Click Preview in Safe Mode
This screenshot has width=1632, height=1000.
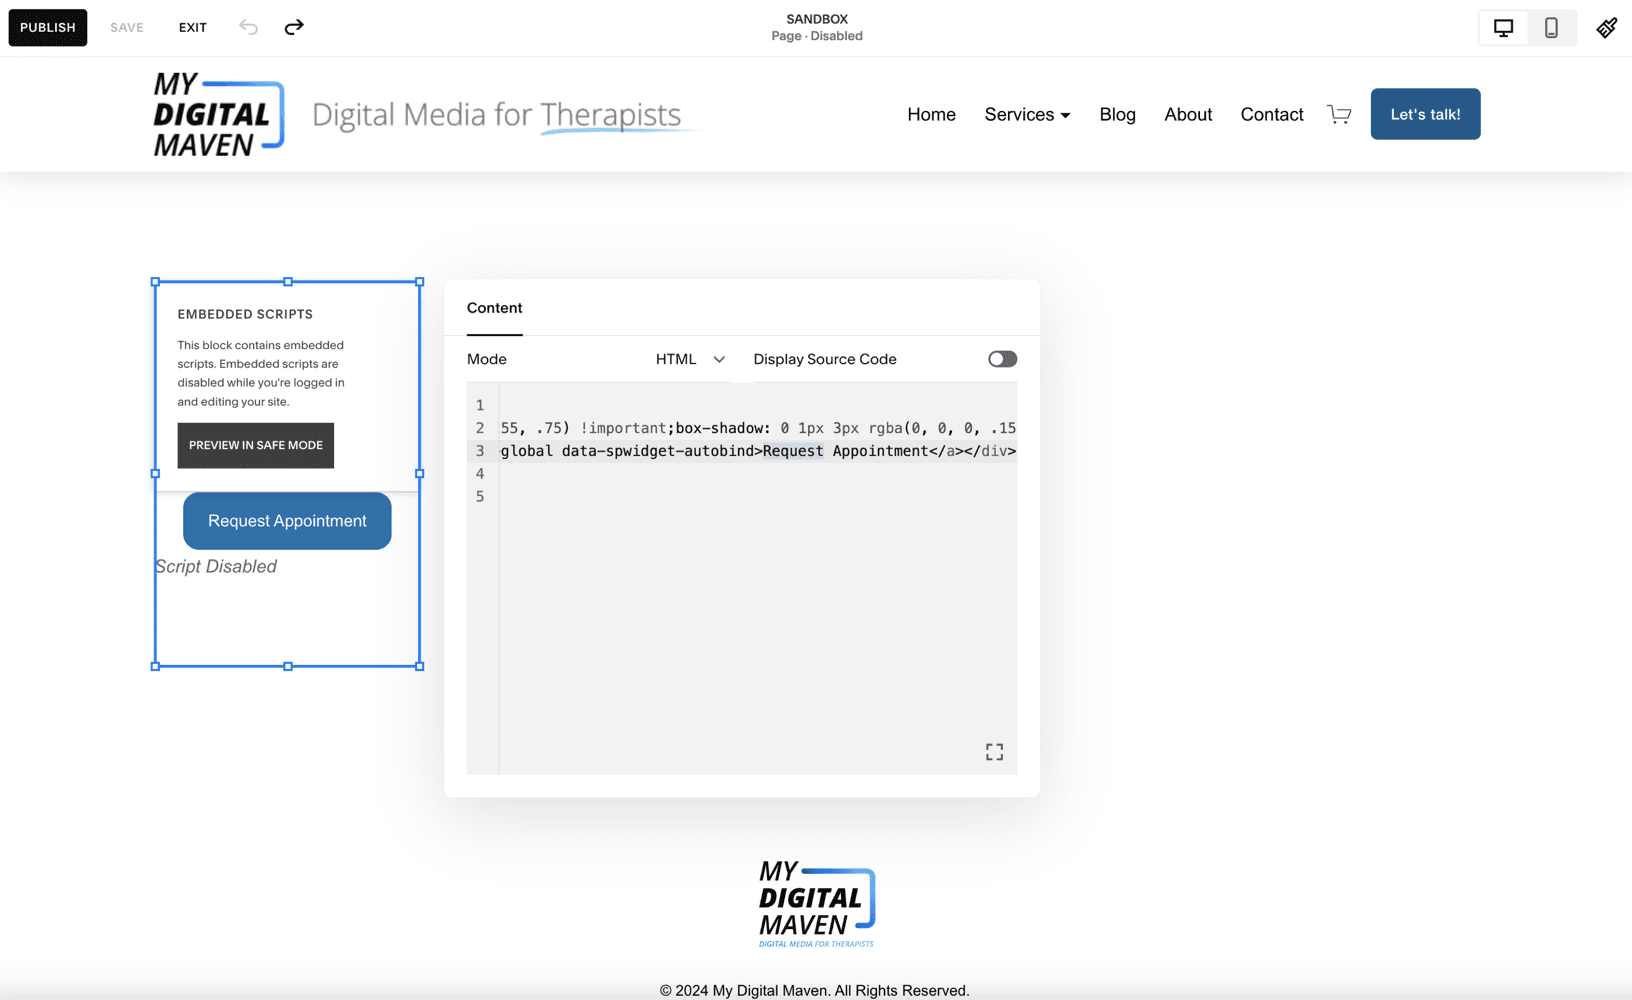click(x=255, y=445)
